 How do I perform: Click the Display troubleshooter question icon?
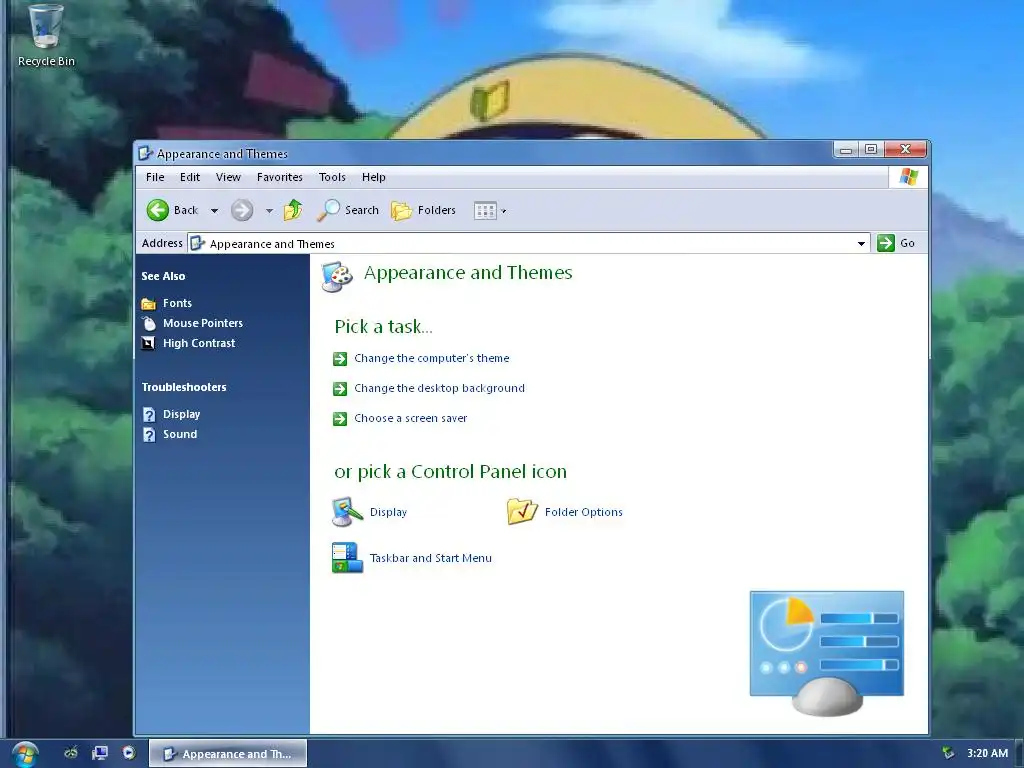pyautogui.click(x=149, y=415)
